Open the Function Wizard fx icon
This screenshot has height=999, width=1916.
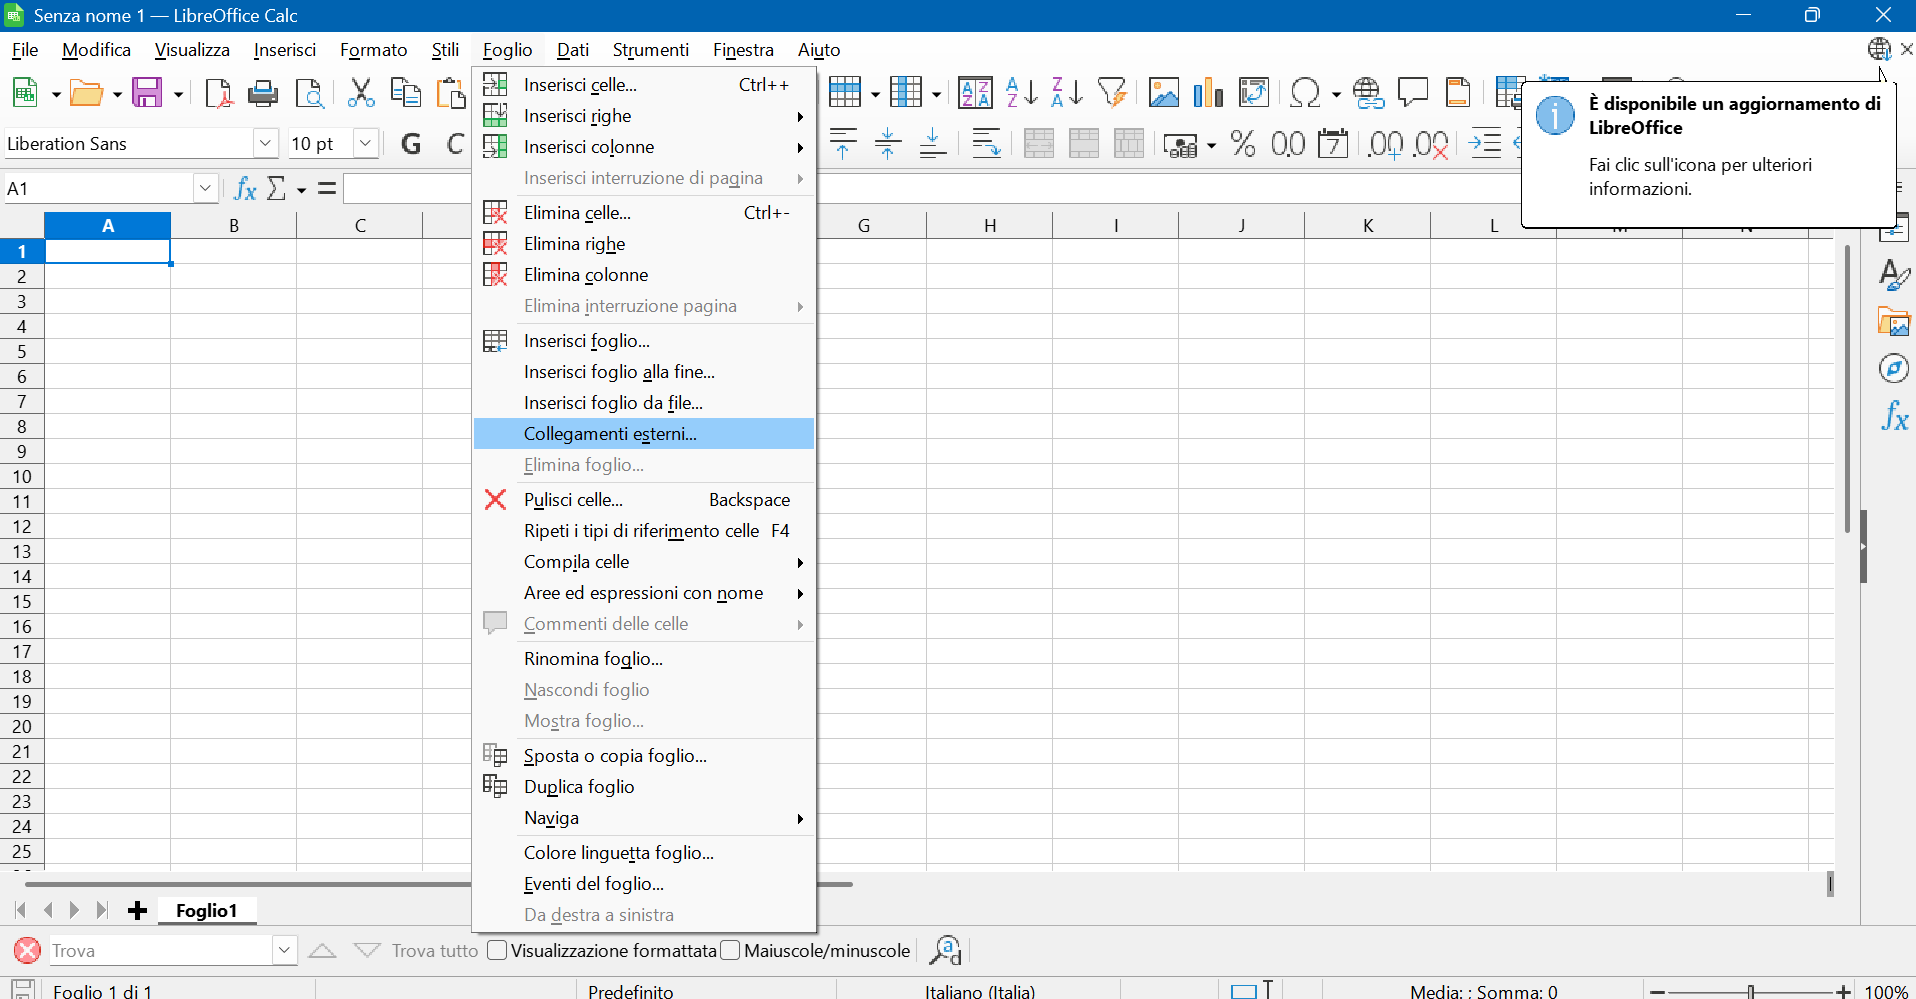pos(245,188)
